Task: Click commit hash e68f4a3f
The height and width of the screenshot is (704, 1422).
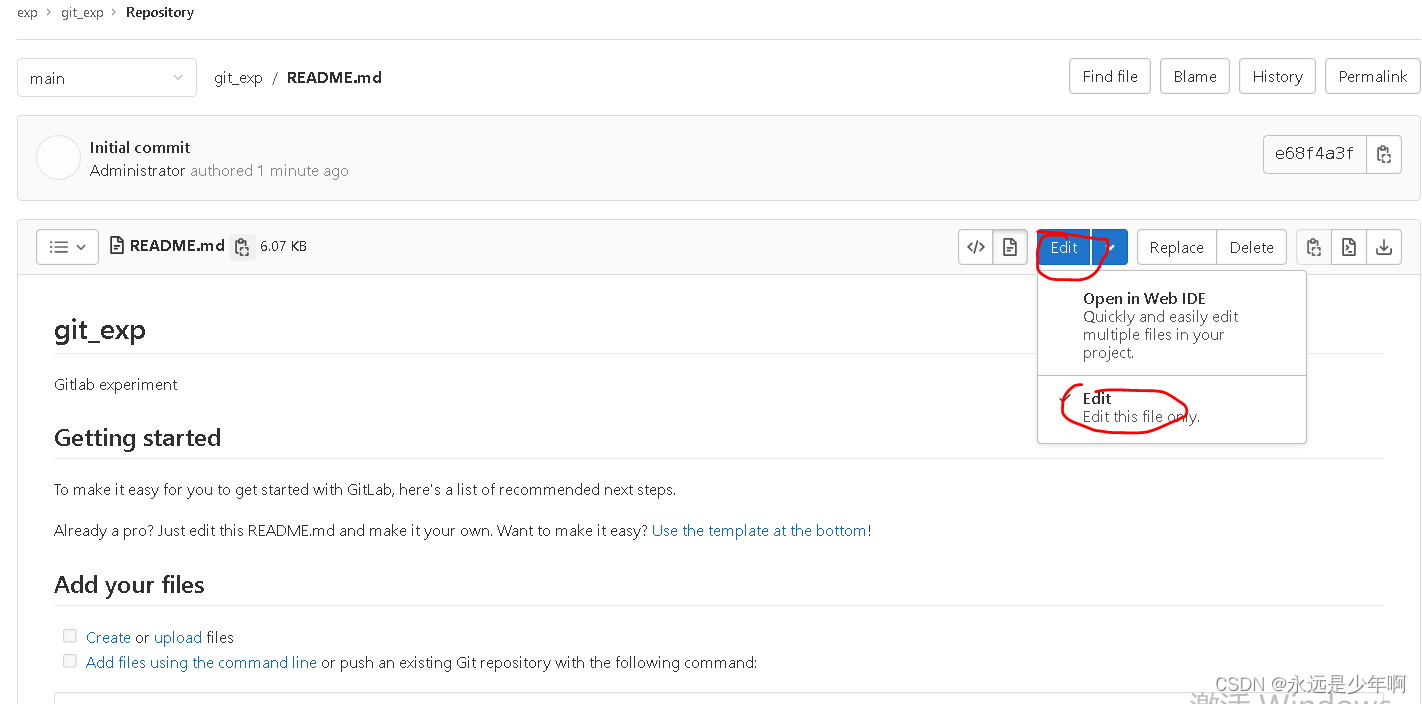Action: (1314, 154)
